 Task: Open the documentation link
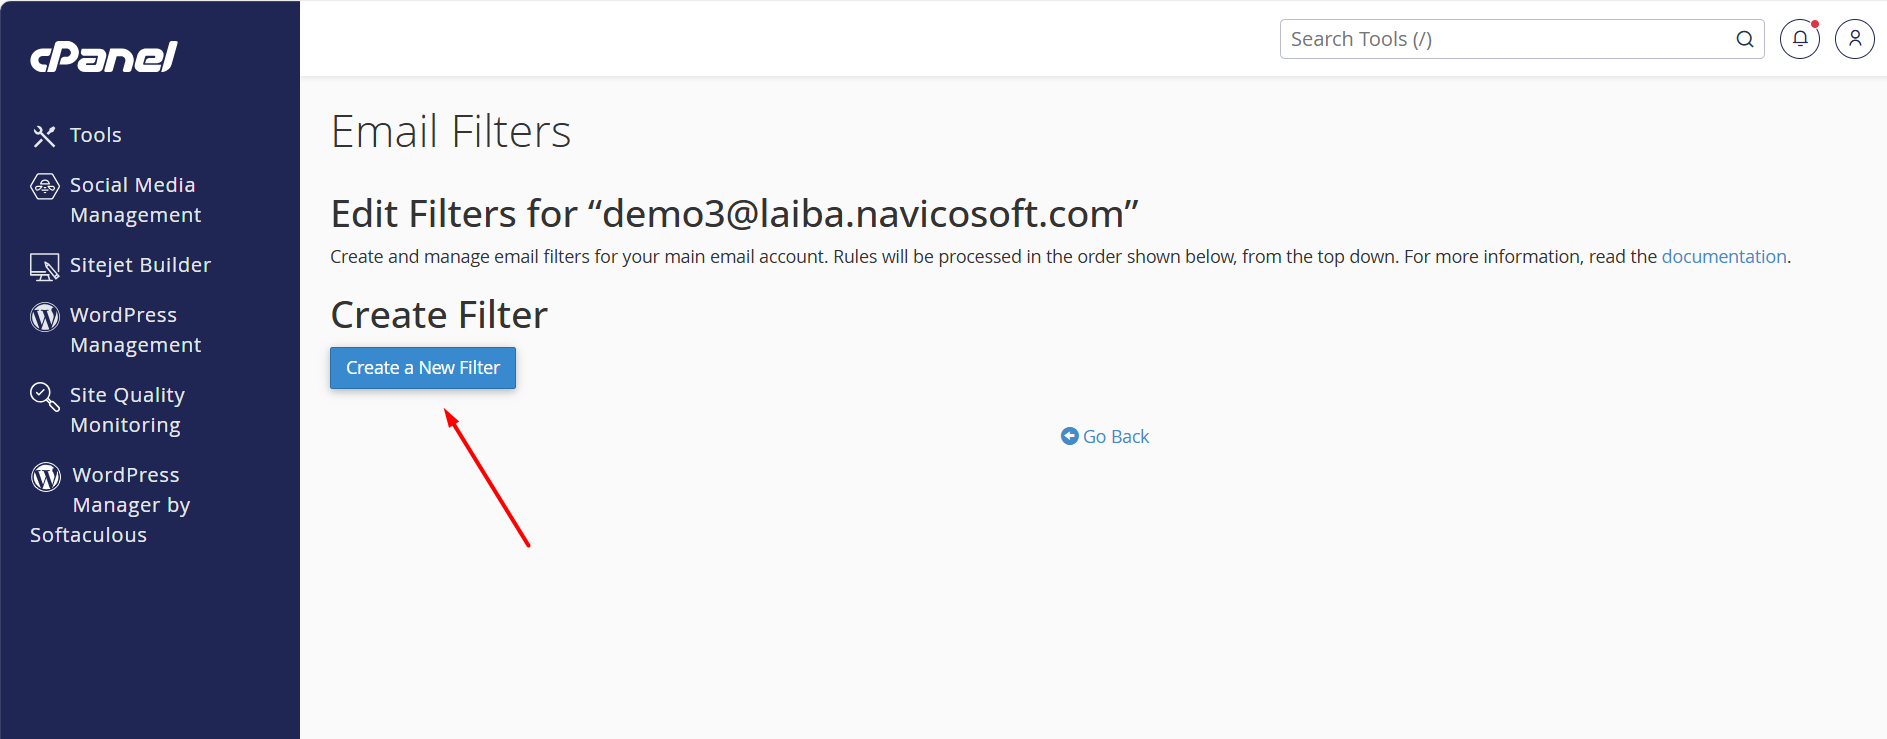(x=1723, y=257)
